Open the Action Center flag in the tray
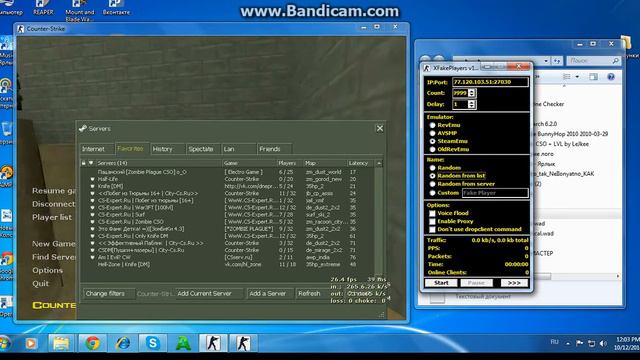Viewport: 640px width, 360px height. 579,344
